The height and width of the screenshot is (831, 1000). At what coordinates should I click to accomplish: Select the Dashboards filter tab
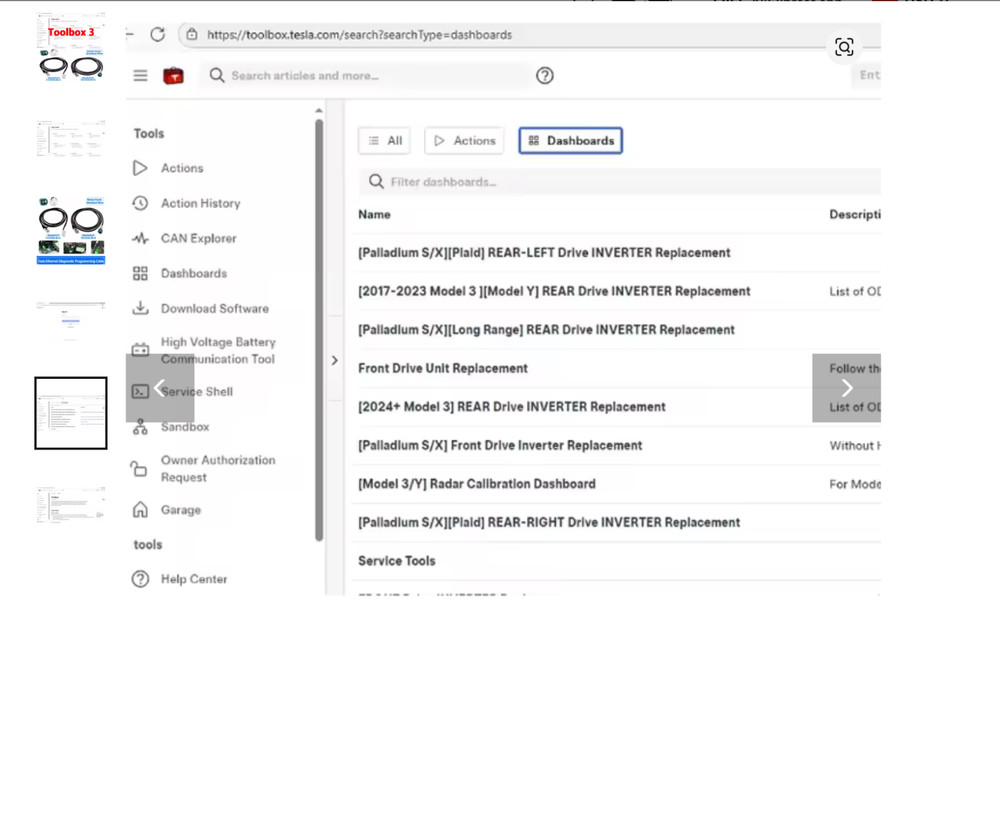[571, 141]
